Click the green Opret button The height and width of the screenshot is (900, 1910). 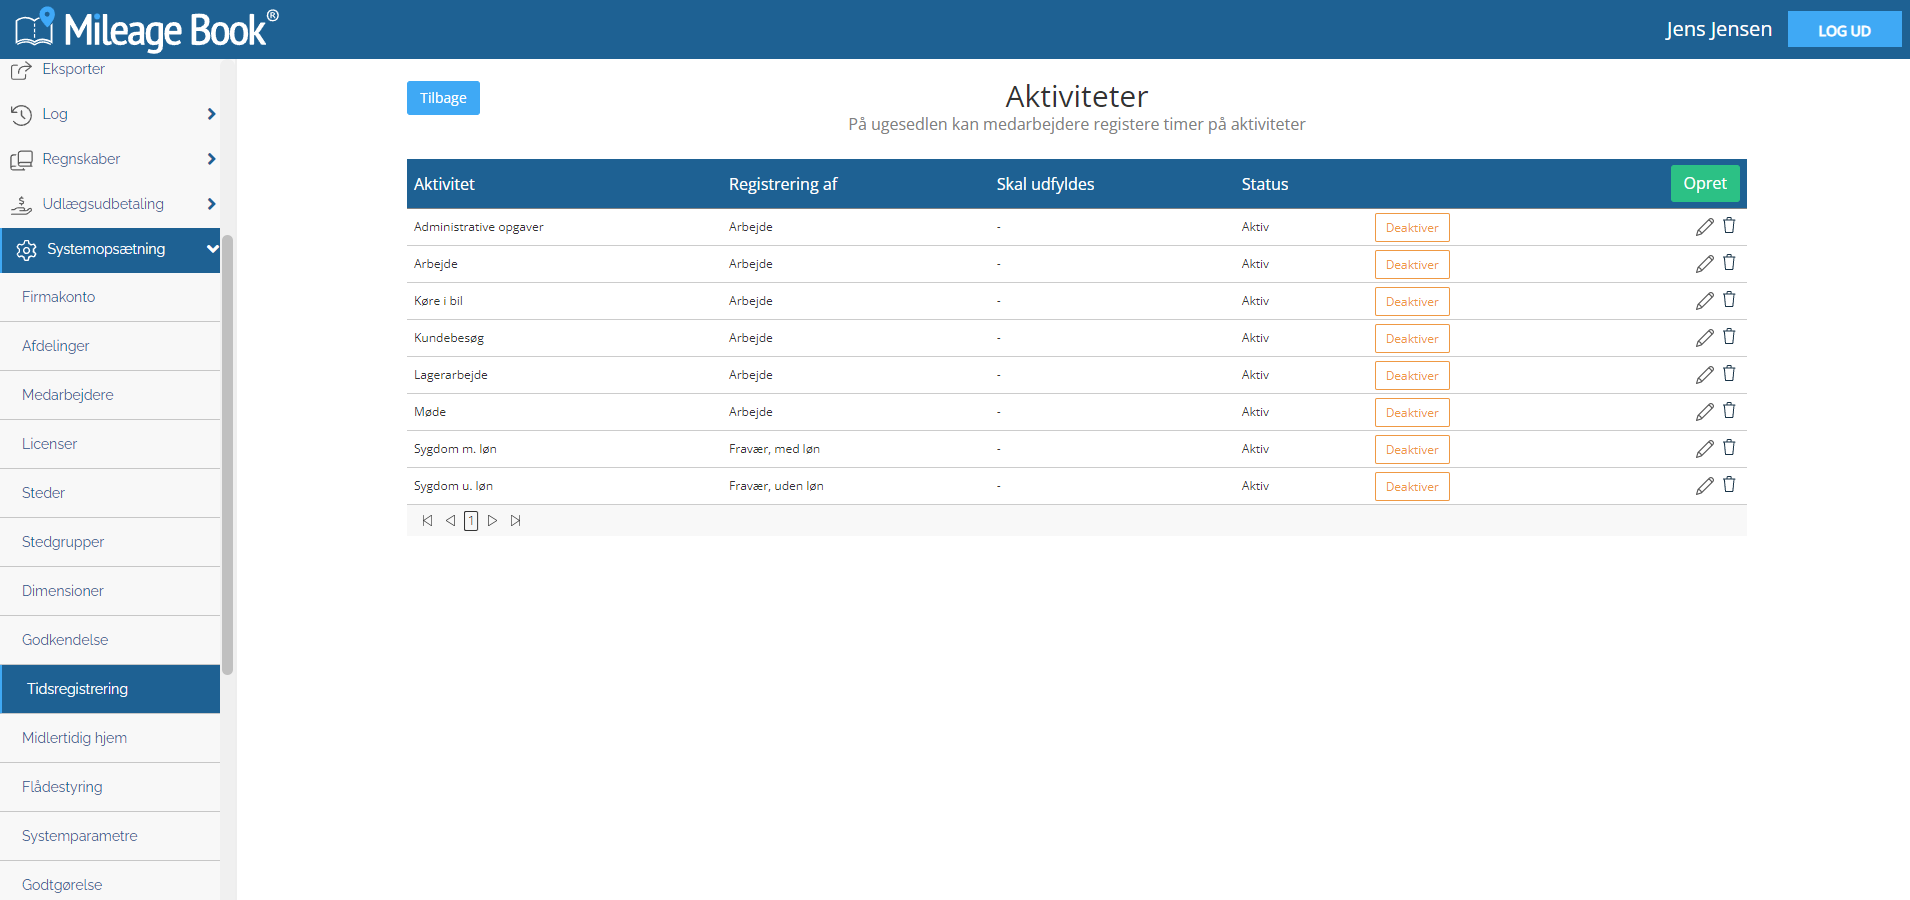pos(1705,183)
